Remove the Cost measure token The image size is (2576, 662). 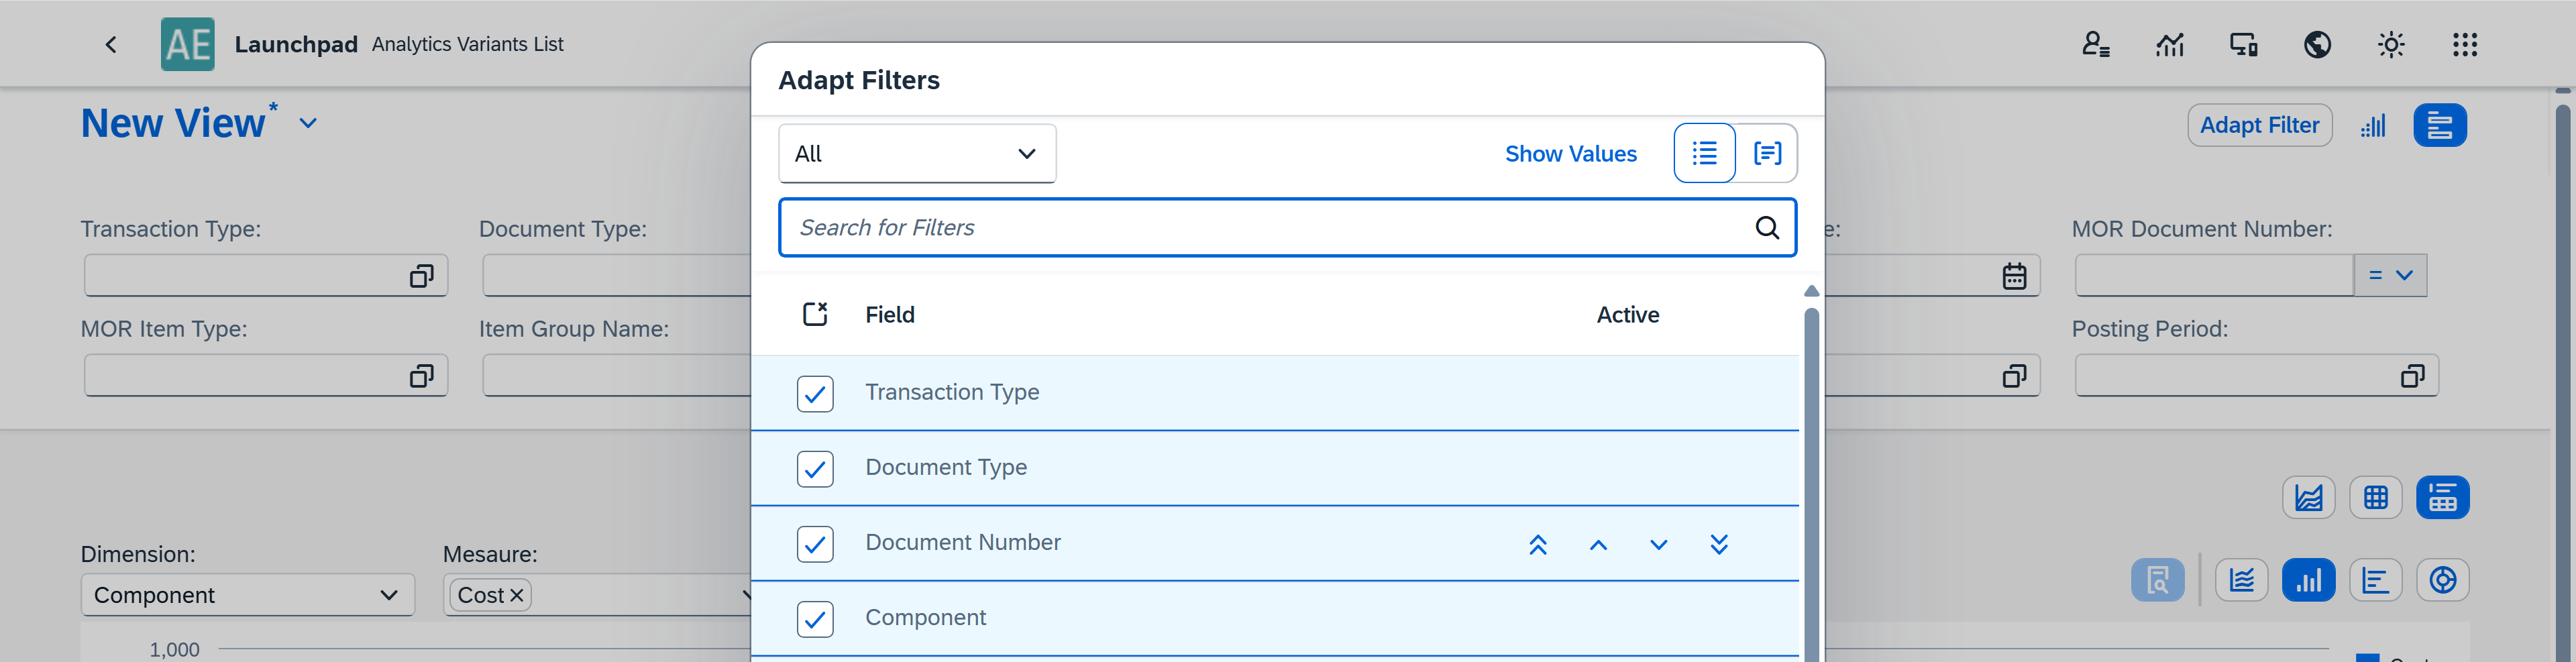517,595
